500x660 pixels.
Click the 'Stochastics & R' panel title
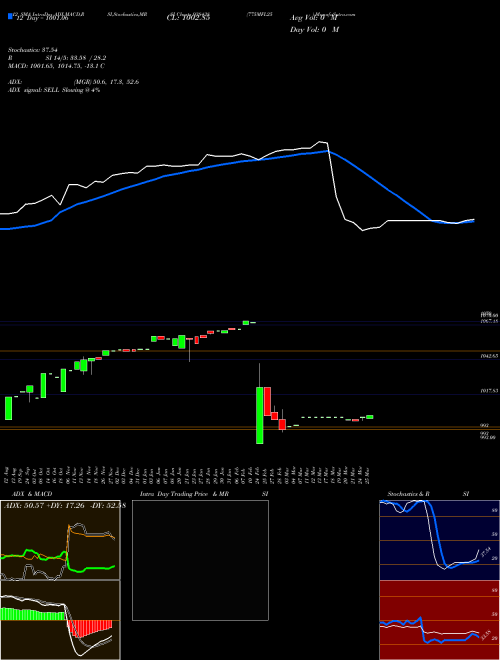tap(409, 494)
